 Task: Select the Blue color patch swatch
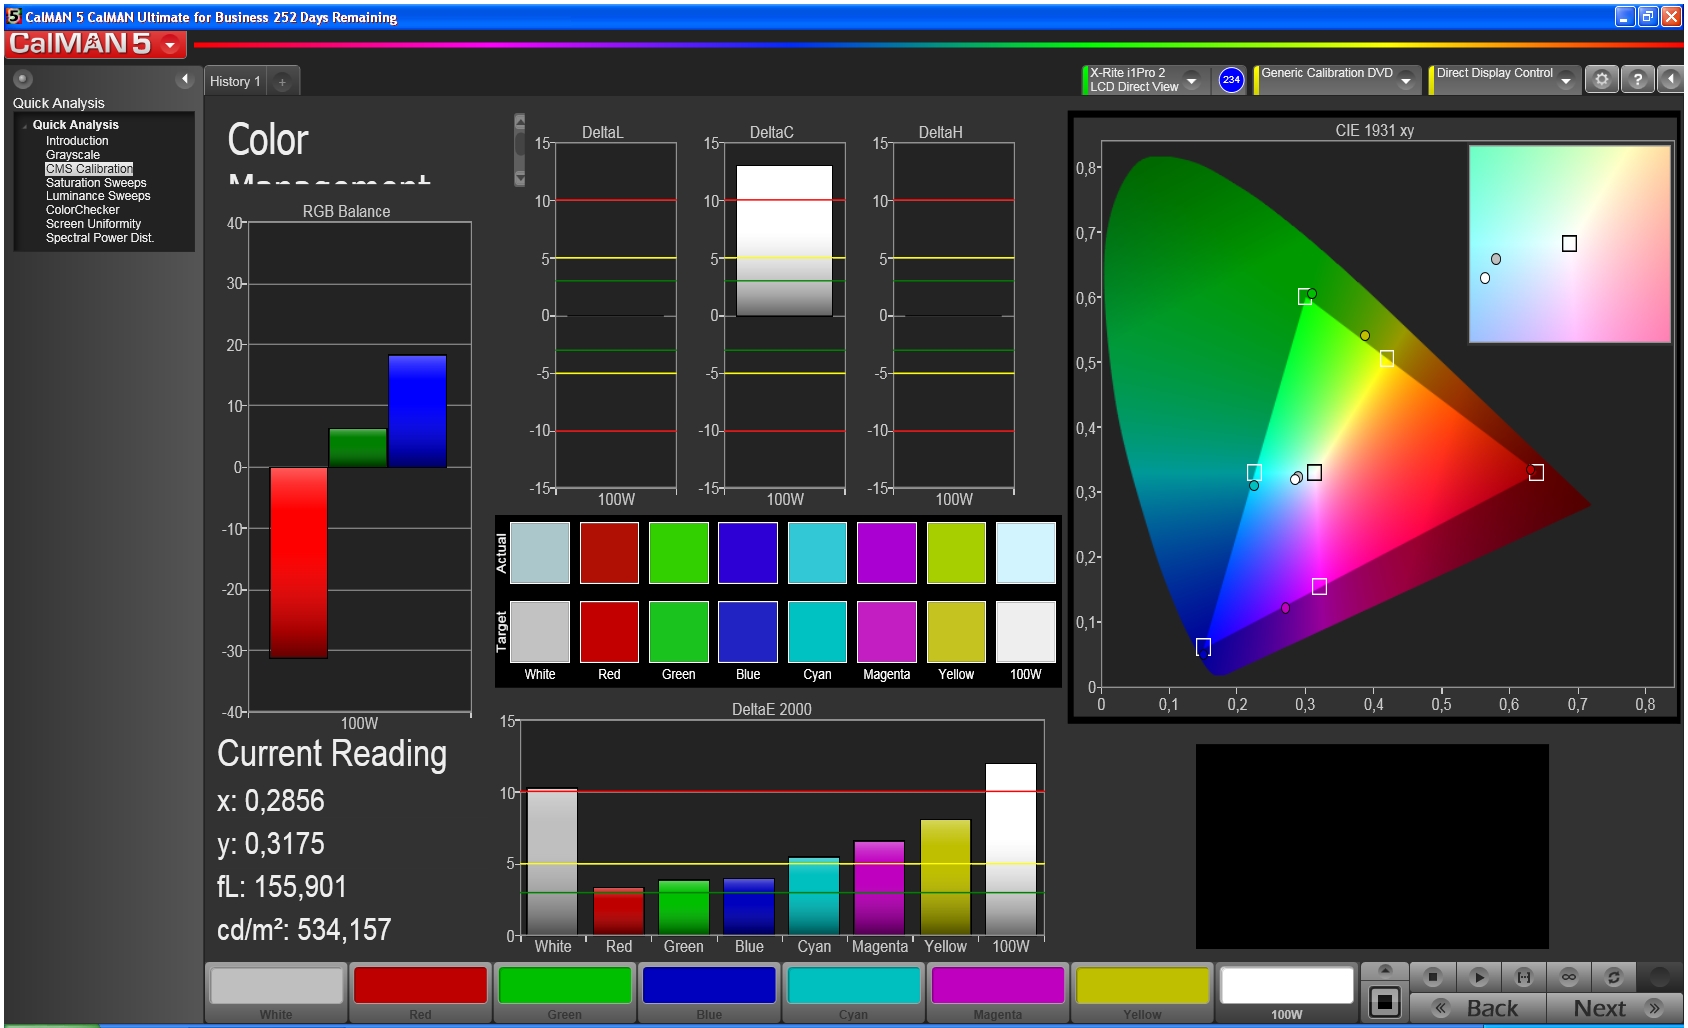click(x=709, y=985)
